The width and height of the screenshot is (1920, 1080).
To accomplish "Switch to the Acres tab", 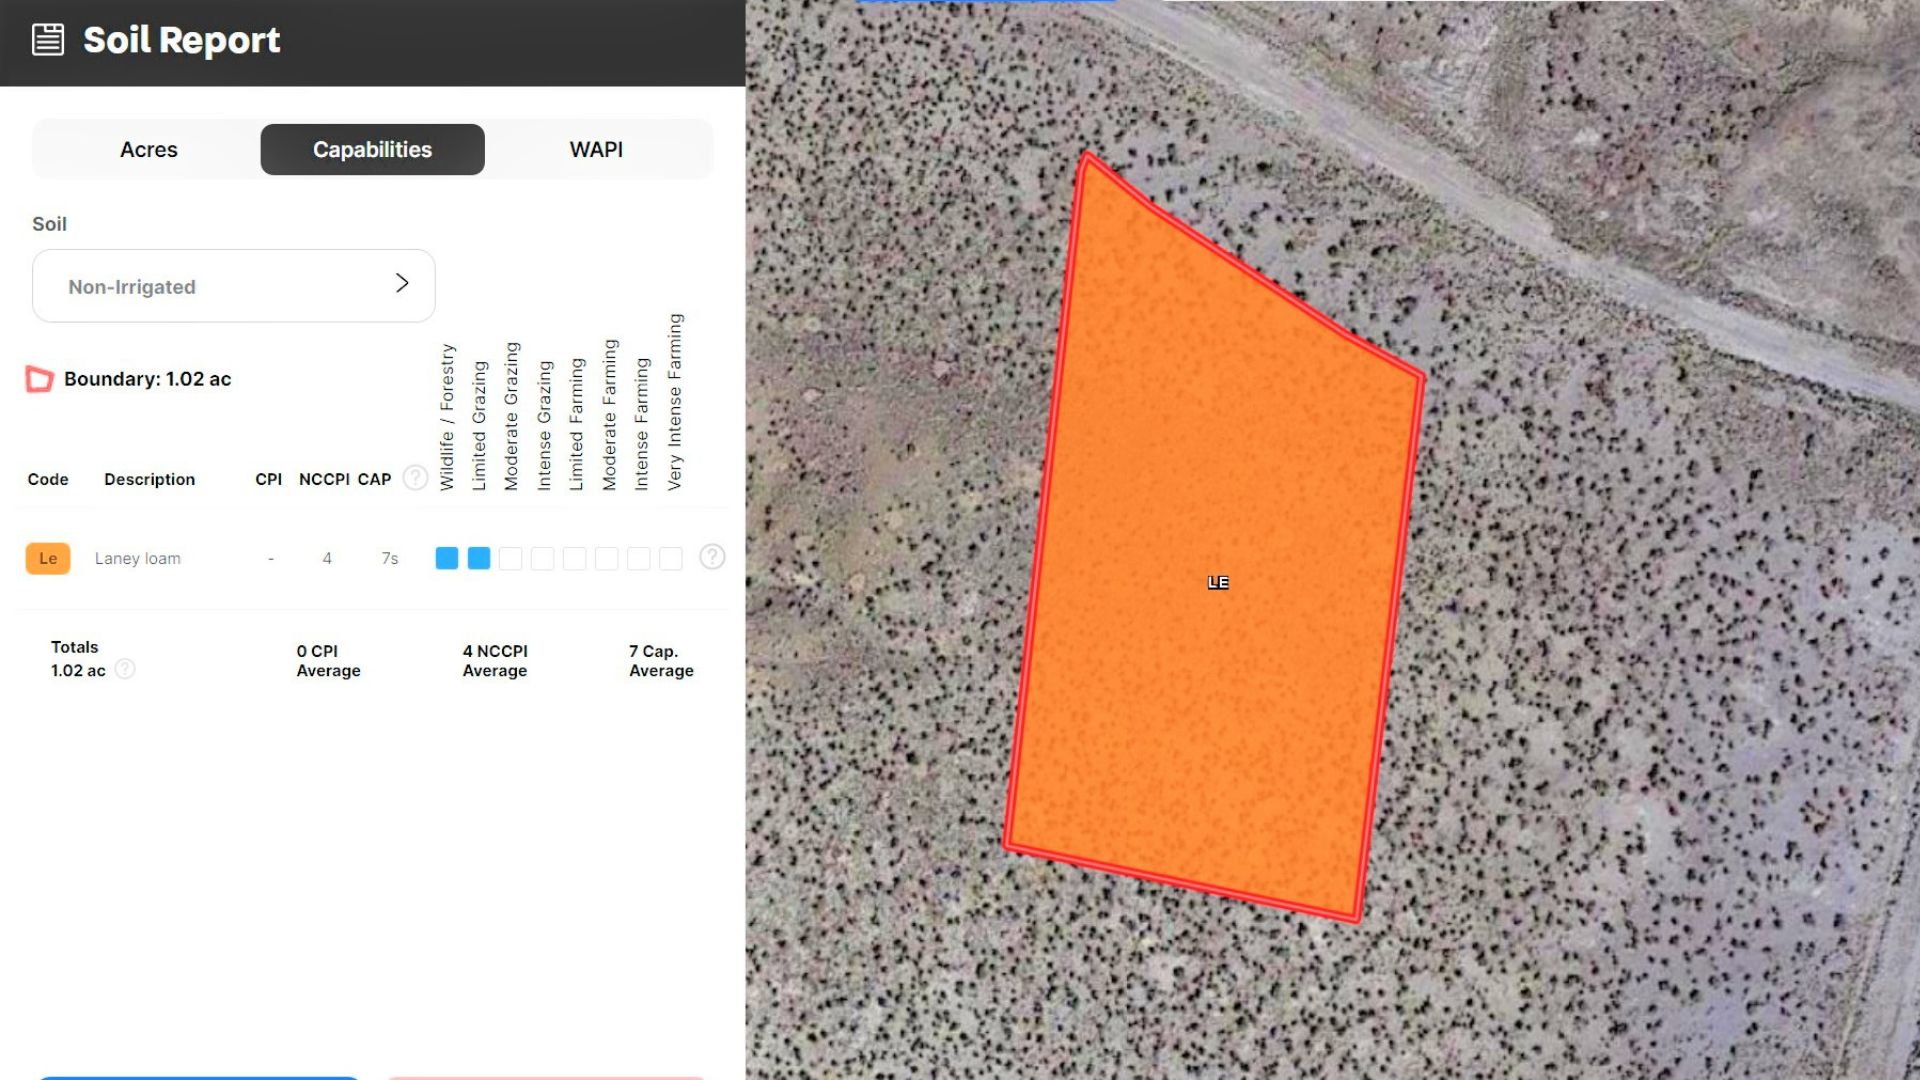I will point(149,150).
